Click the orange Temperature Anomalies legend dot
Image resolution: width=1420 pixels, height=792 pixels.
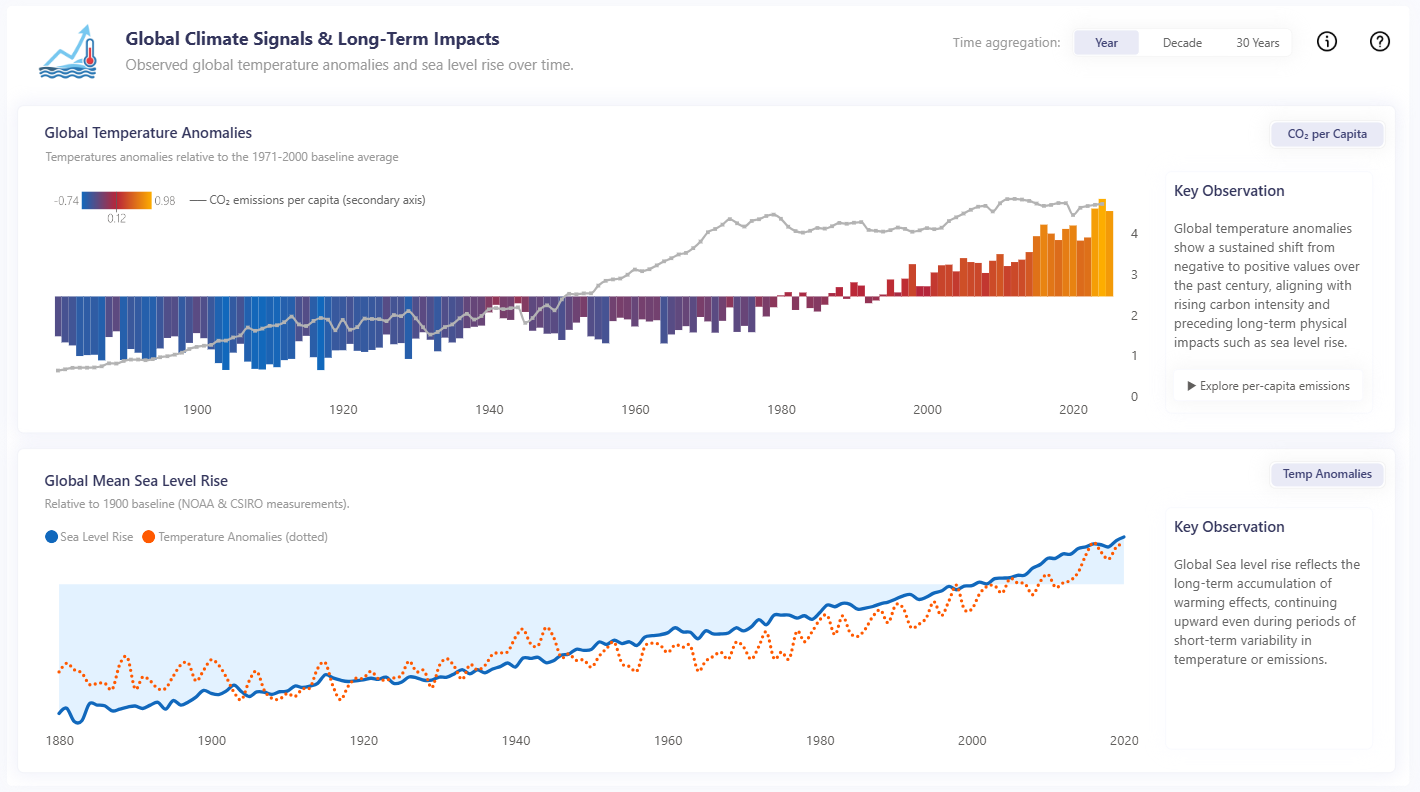(149, 537)
